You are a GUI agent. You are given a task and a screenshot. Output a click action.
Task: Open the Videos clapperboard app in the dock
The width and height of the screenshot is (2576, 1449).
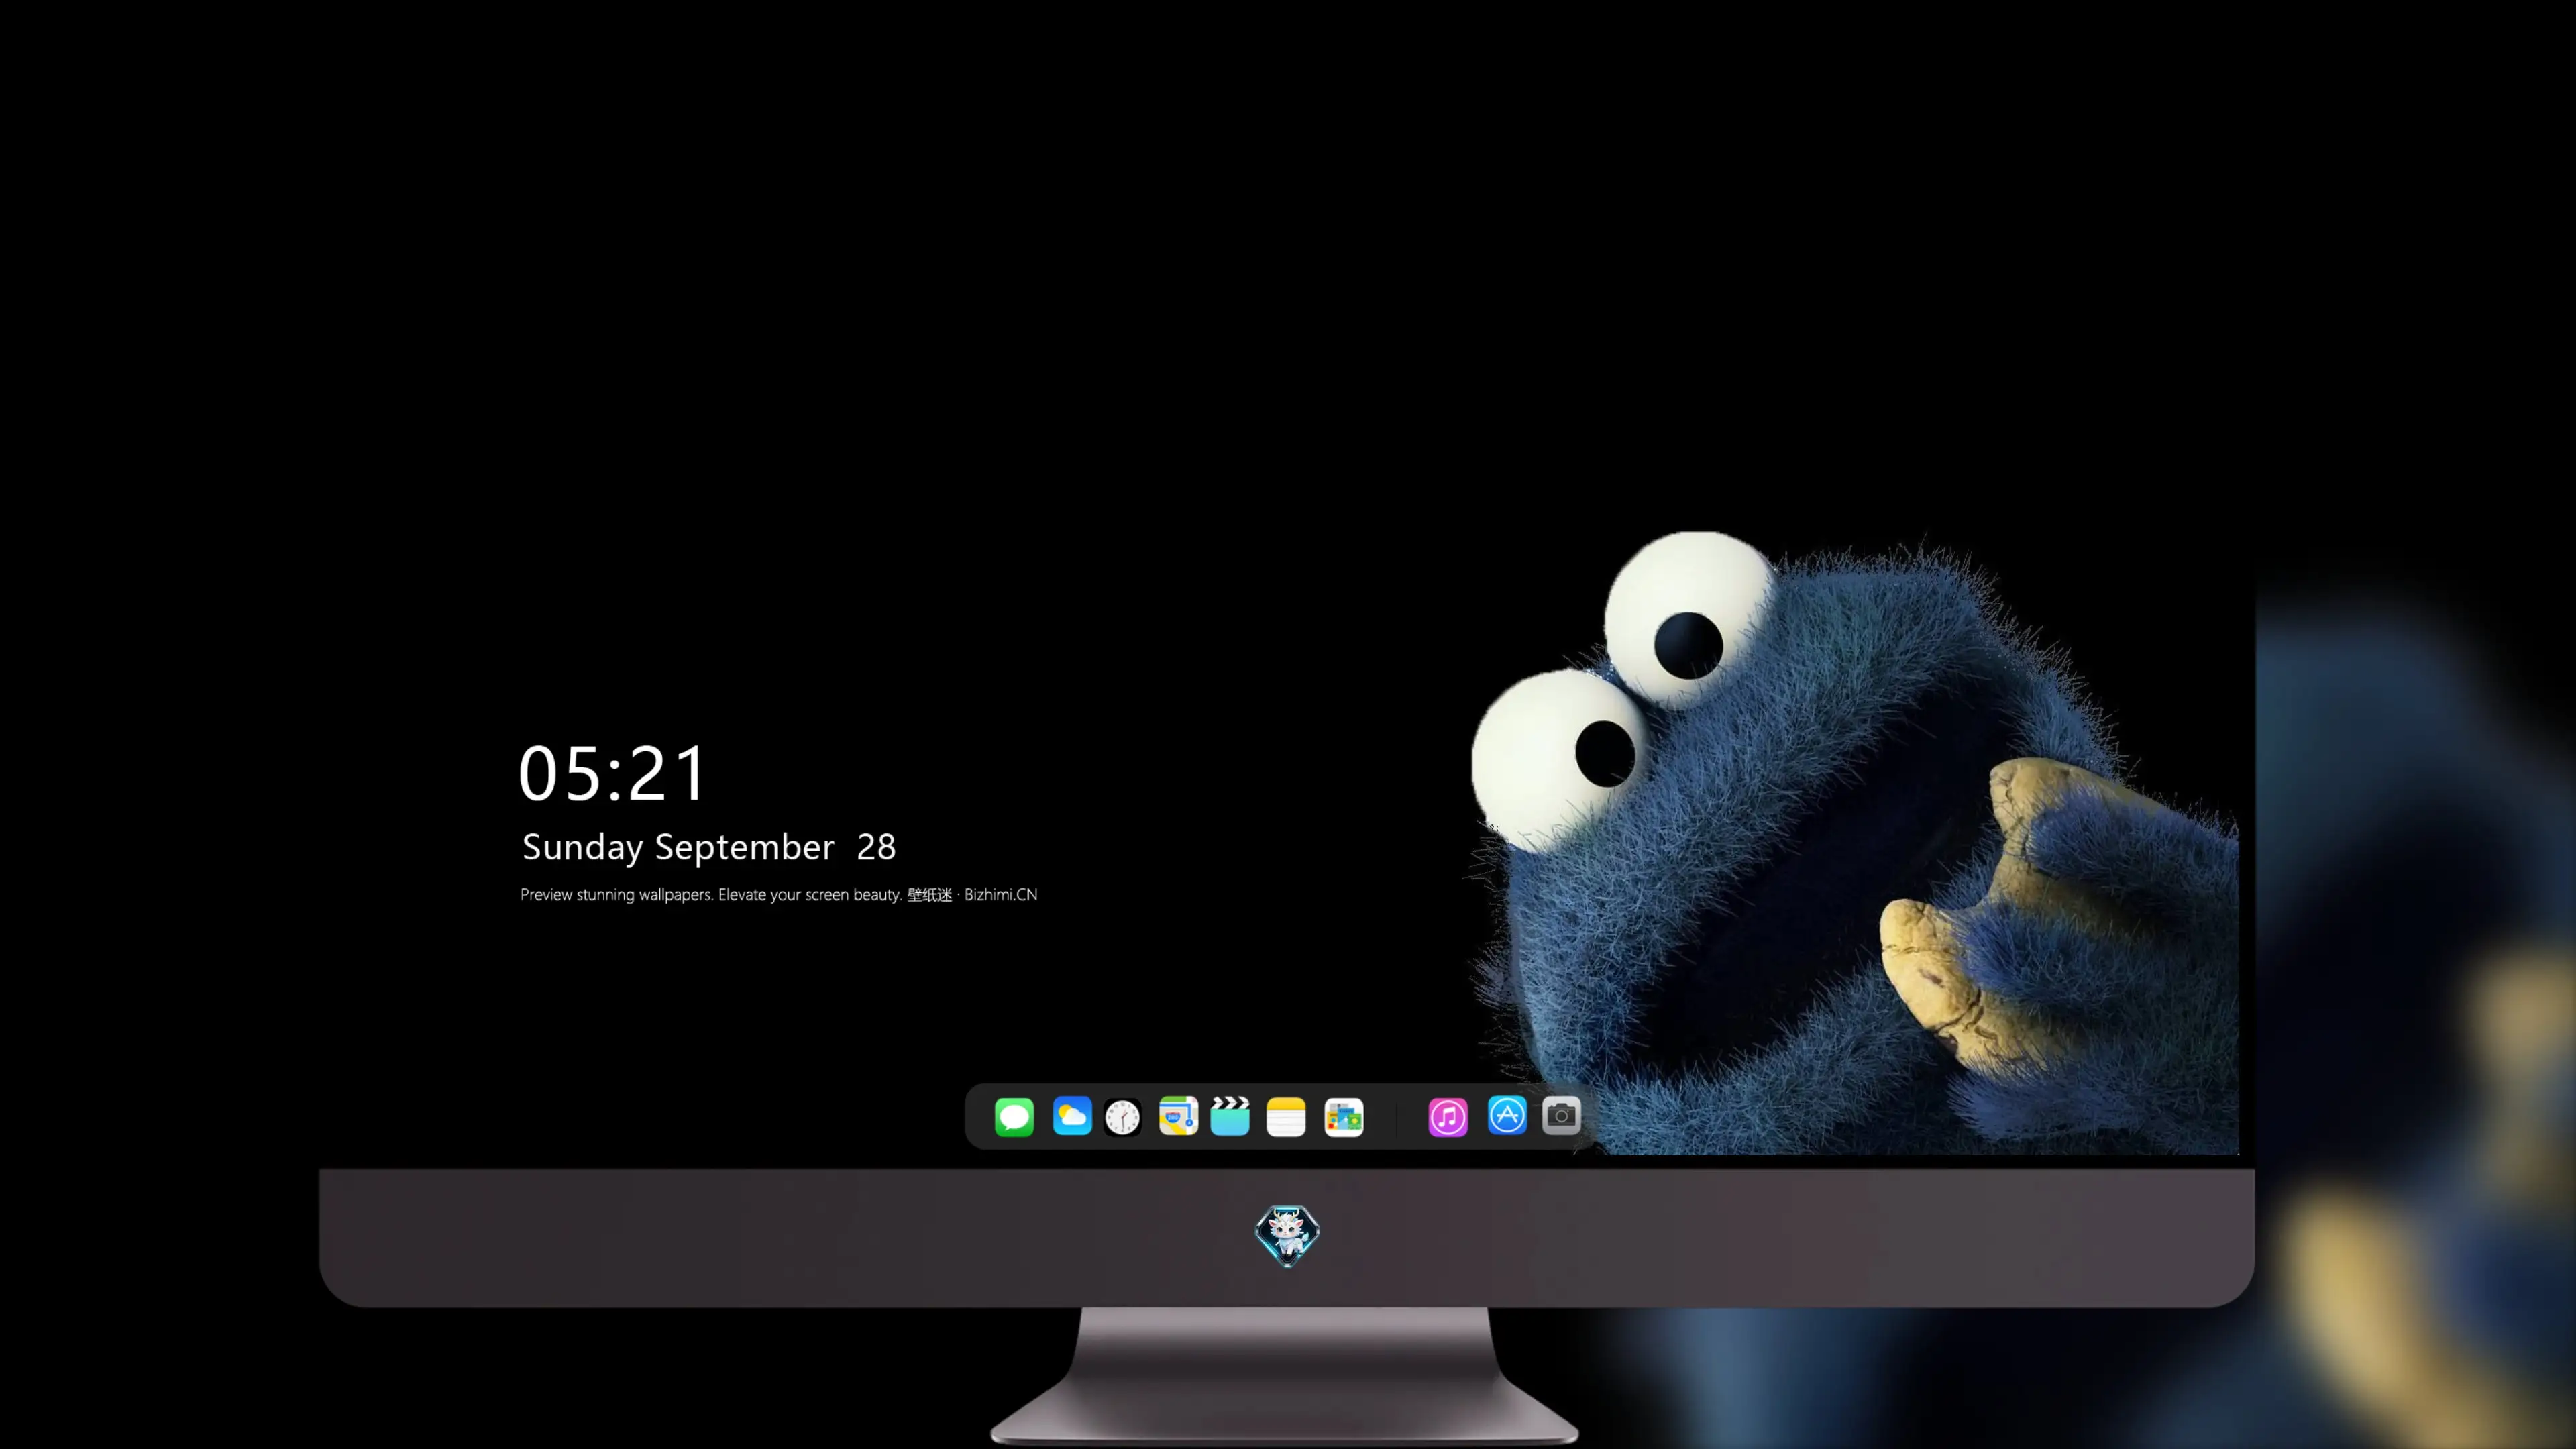tap(1230, 1116)
